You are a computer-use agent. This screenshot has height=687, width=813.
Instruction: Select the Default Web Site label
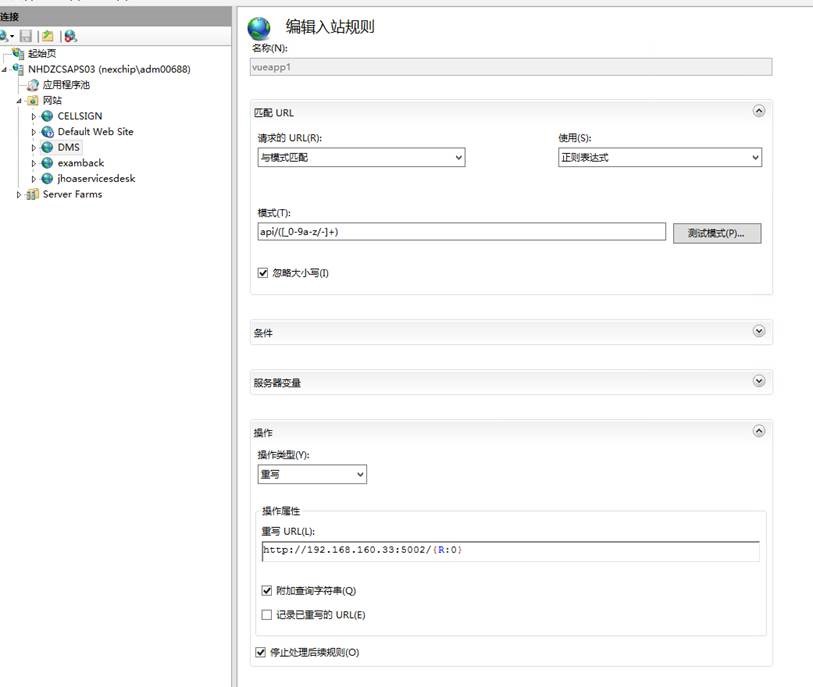coord(95,132)
